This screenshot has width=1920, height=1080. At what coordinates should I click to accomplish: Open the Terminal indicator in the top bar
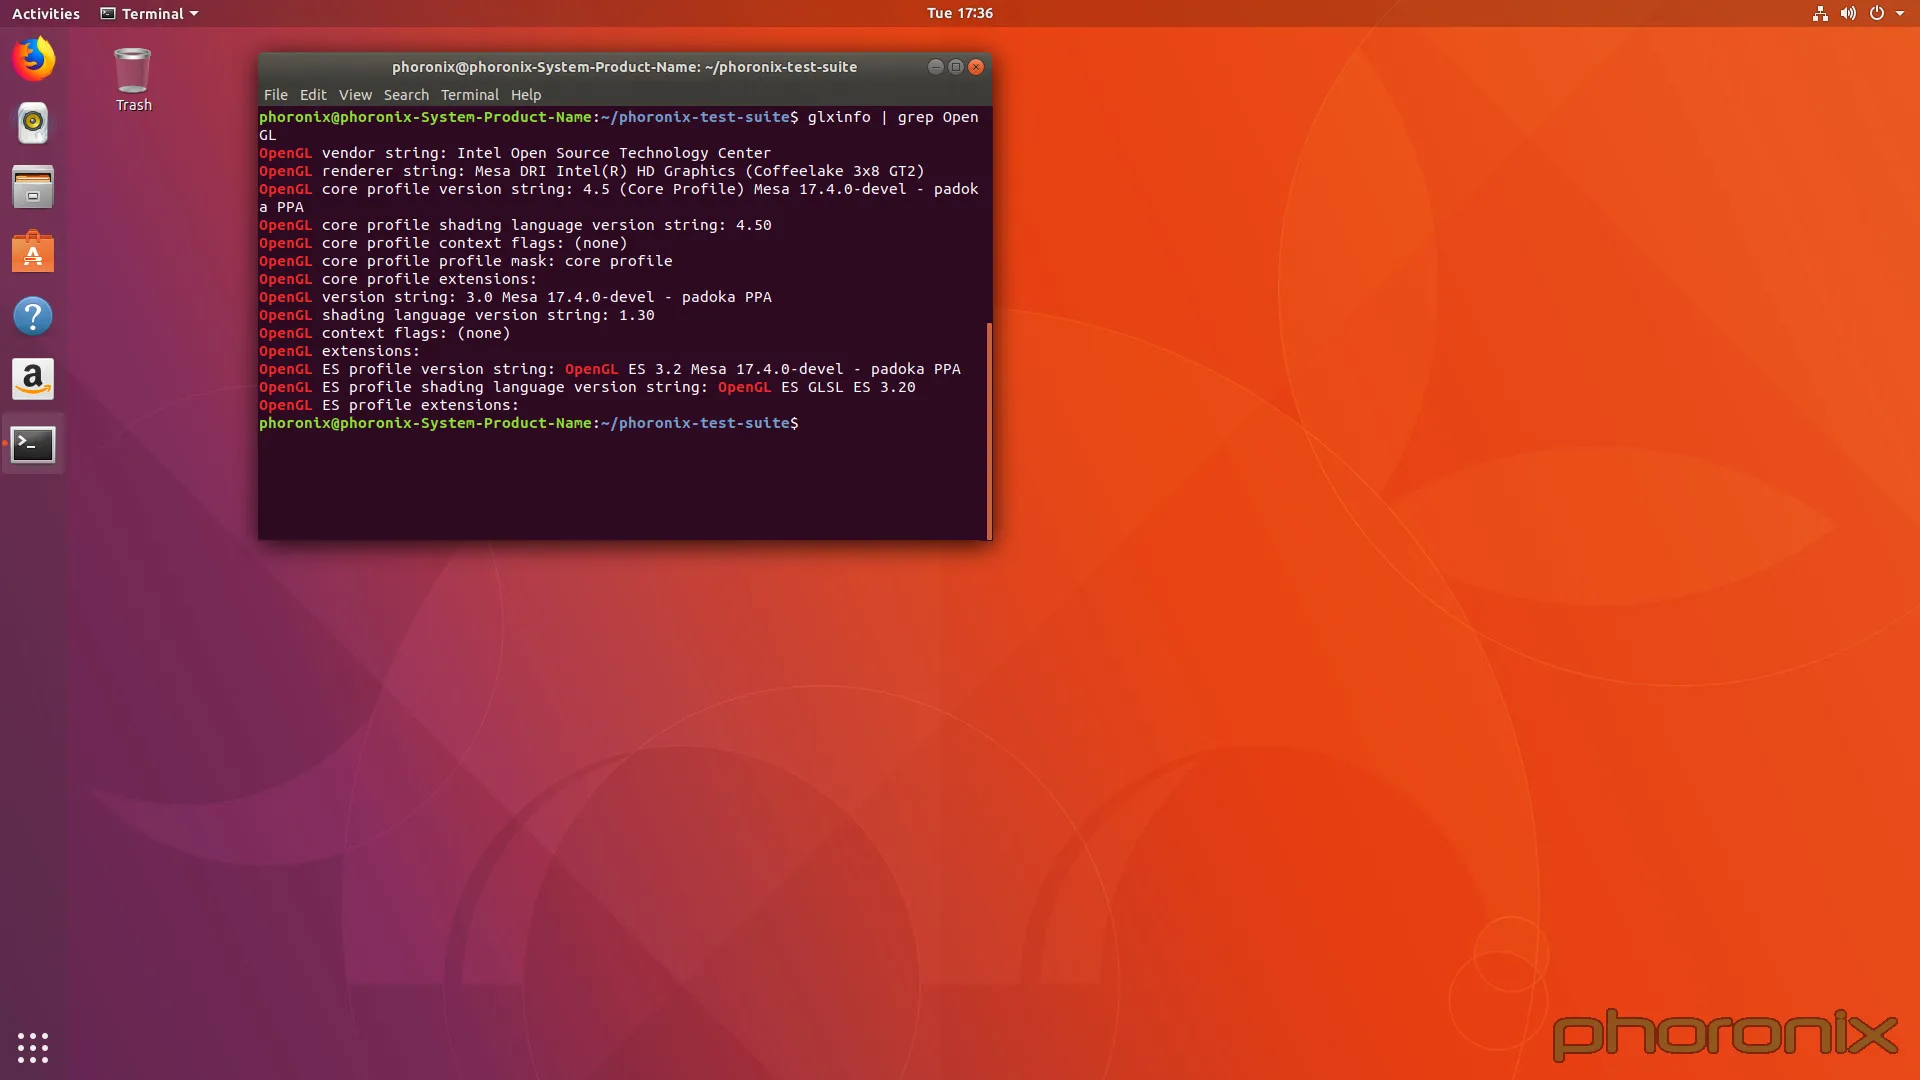pyautogui.click(x=148, y=13)
